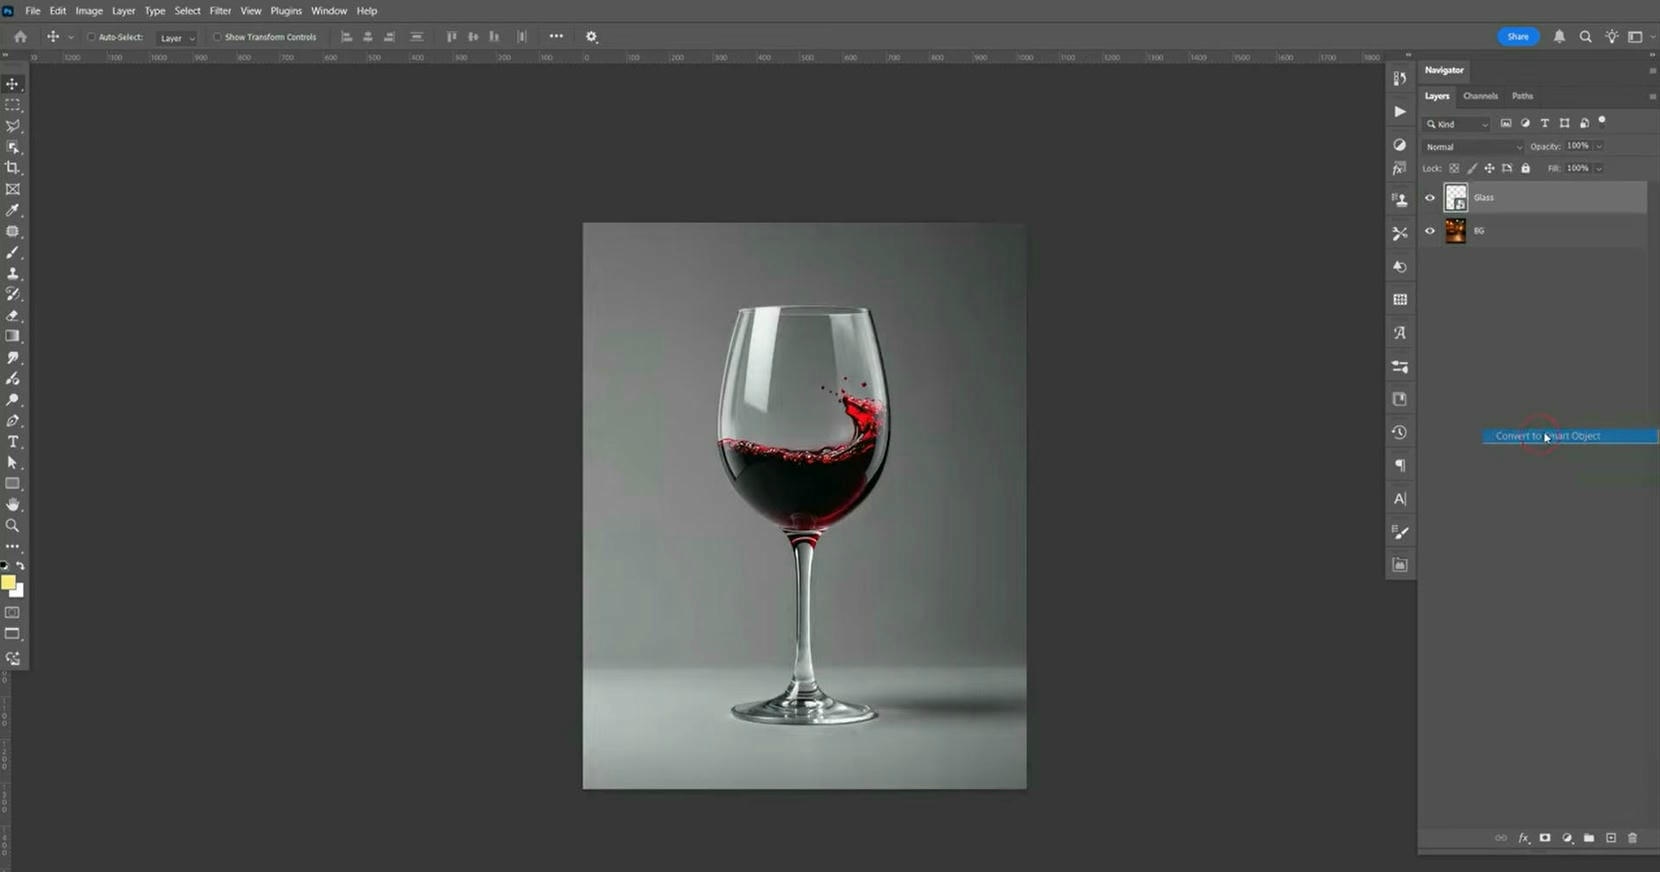Click the search magnifier in top bar
1660x872 pixels.
1585,37
